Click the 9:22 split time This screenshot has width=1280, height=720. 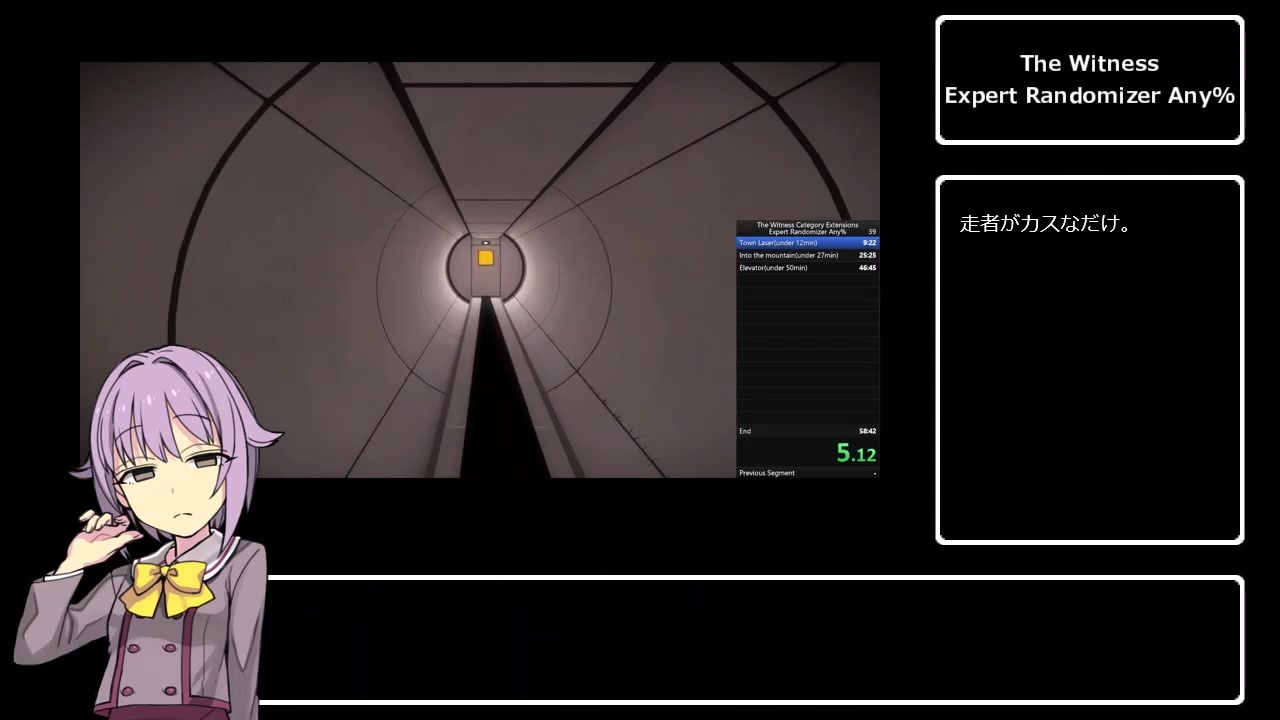coord(869,243)
